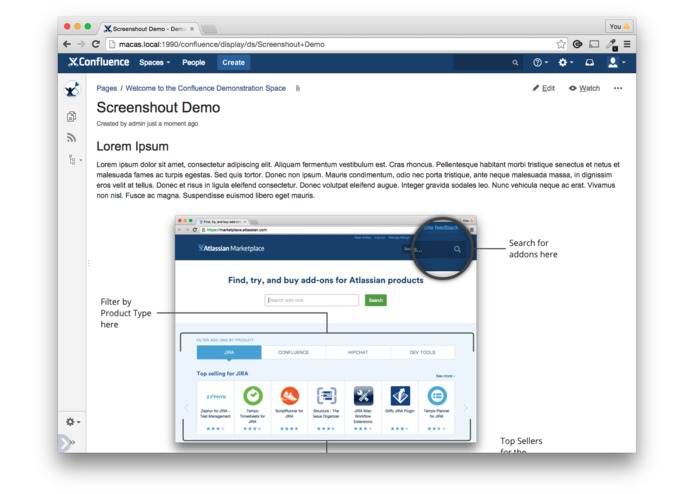695x494 pixels.
Task: Click the 'created by admin' byline text
Action: pos(147,124)
